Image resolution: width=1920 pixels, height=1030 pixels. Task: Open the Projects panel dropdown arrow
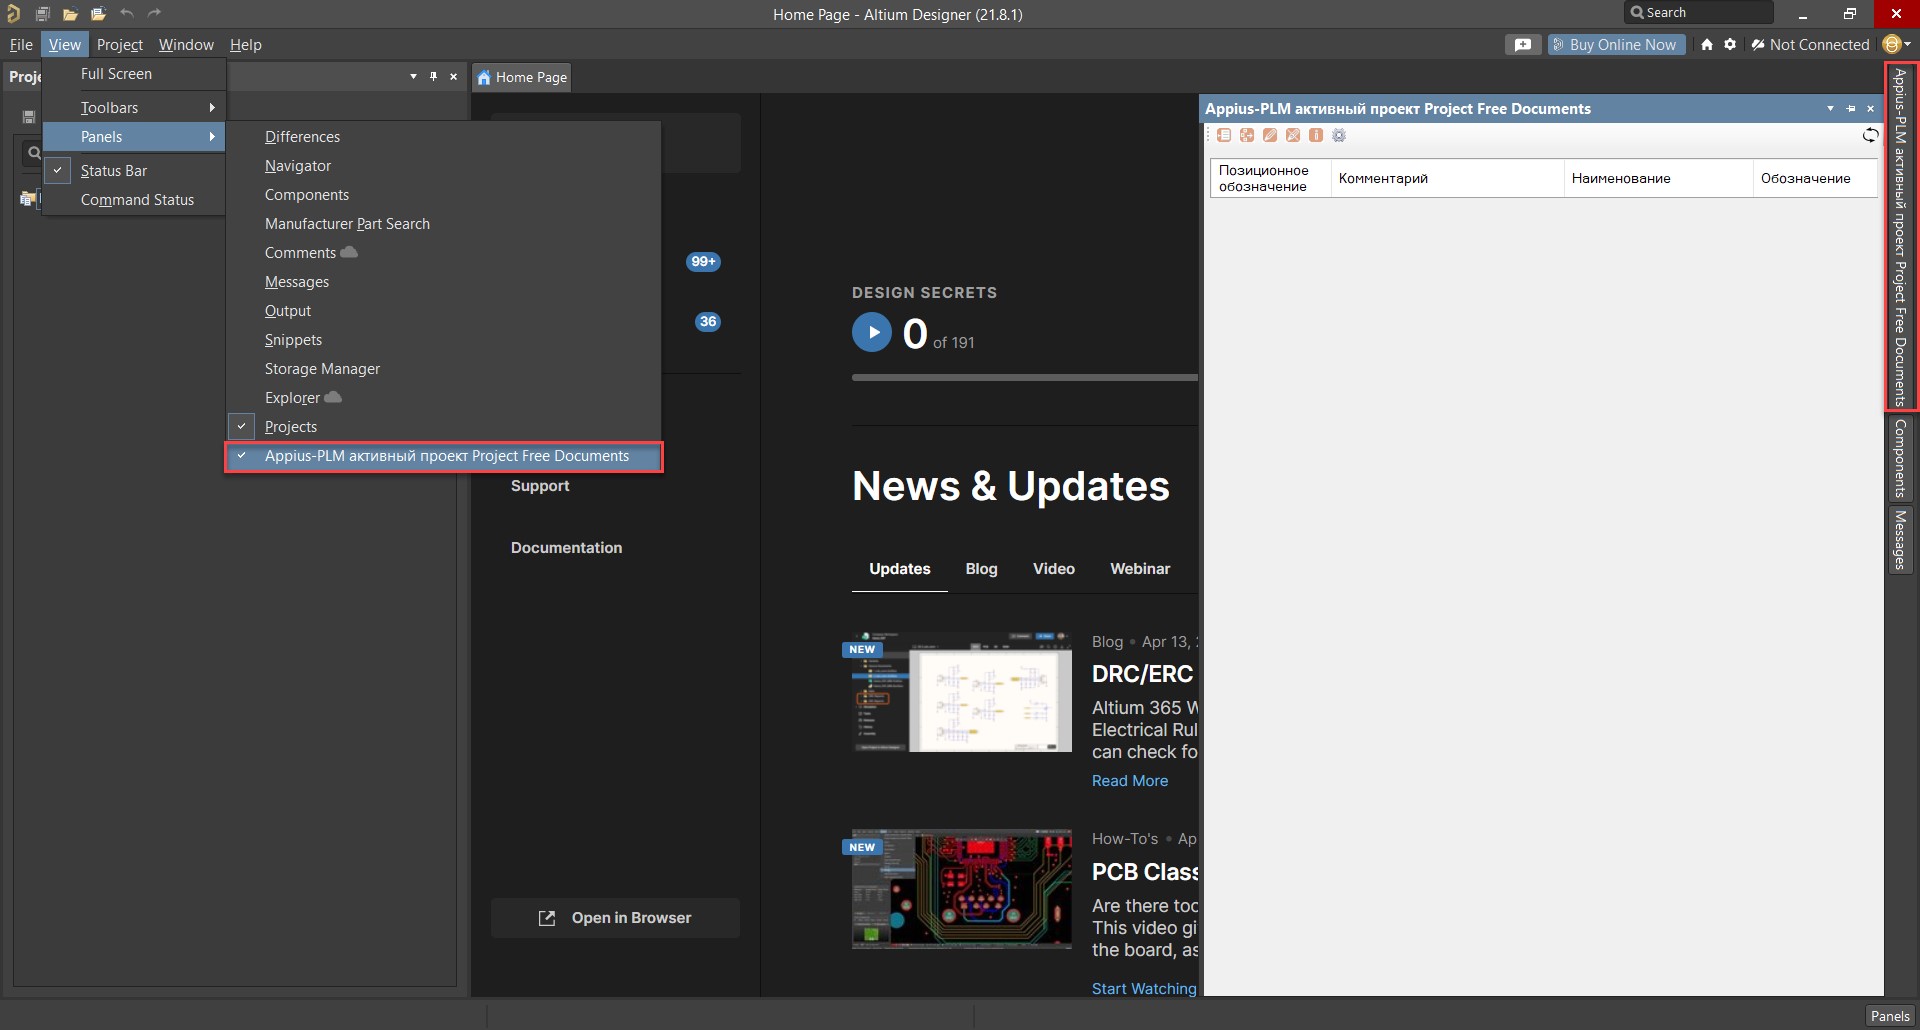tap(413, 77)
